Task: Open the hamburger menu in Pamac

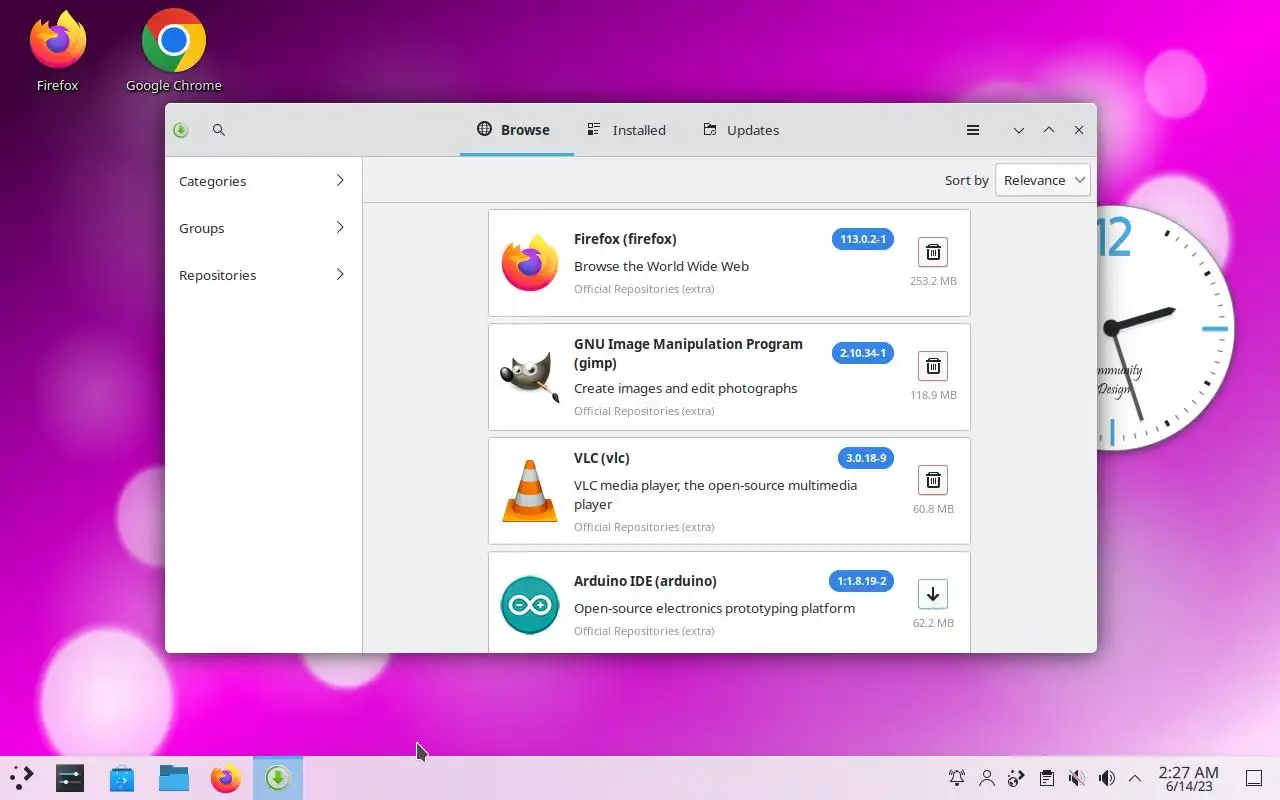Action: point(972,130)
